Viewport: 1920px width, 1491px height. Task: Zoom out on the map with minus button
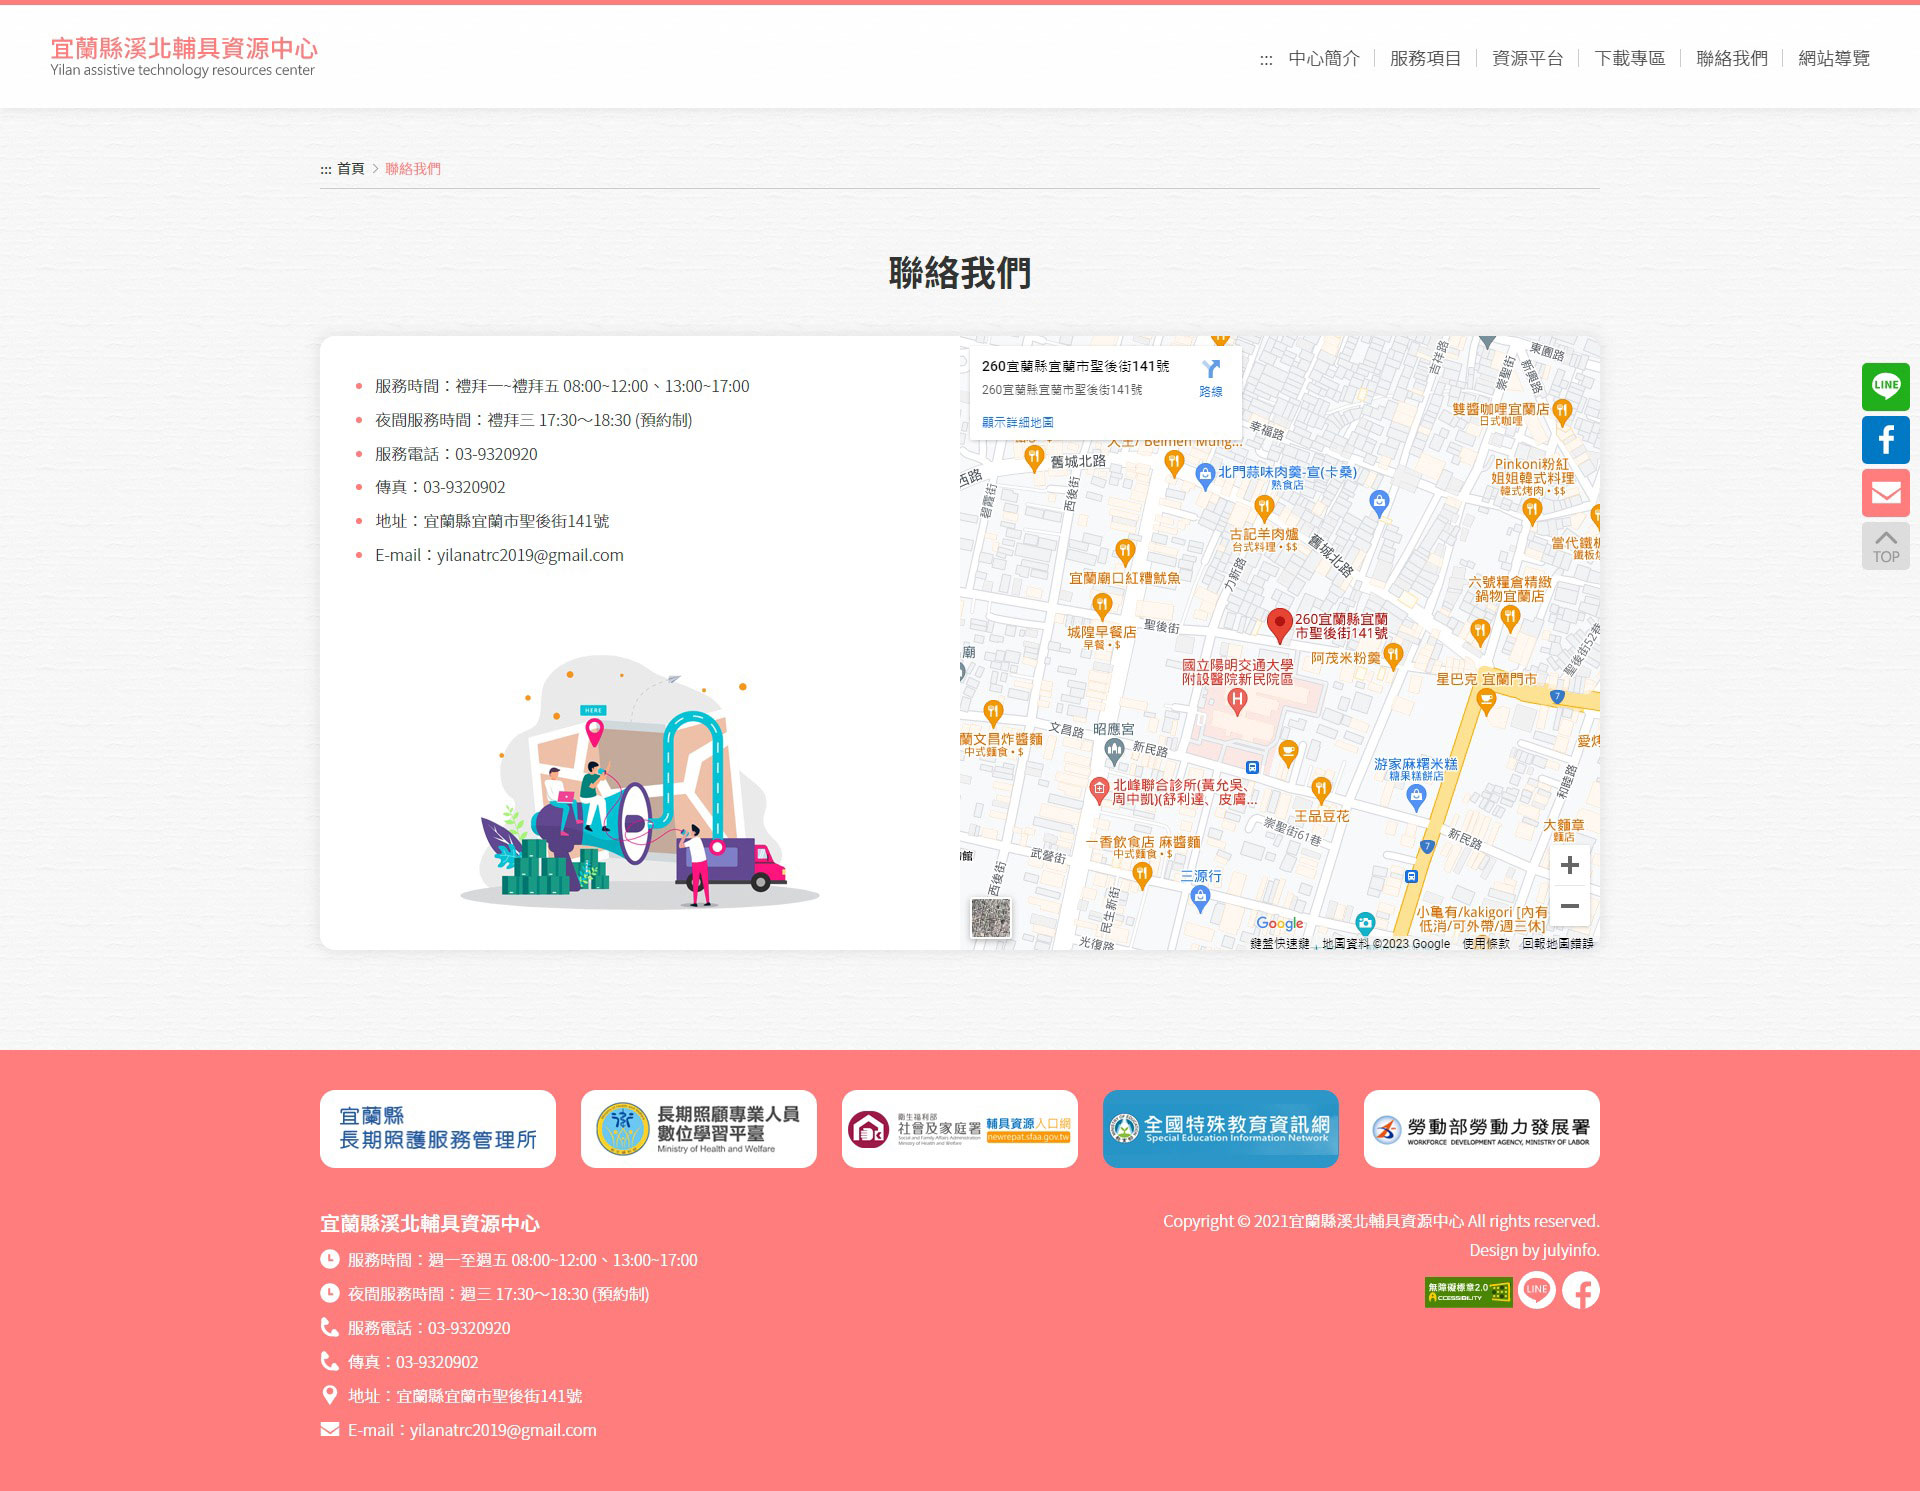[x=1568, y=906]
